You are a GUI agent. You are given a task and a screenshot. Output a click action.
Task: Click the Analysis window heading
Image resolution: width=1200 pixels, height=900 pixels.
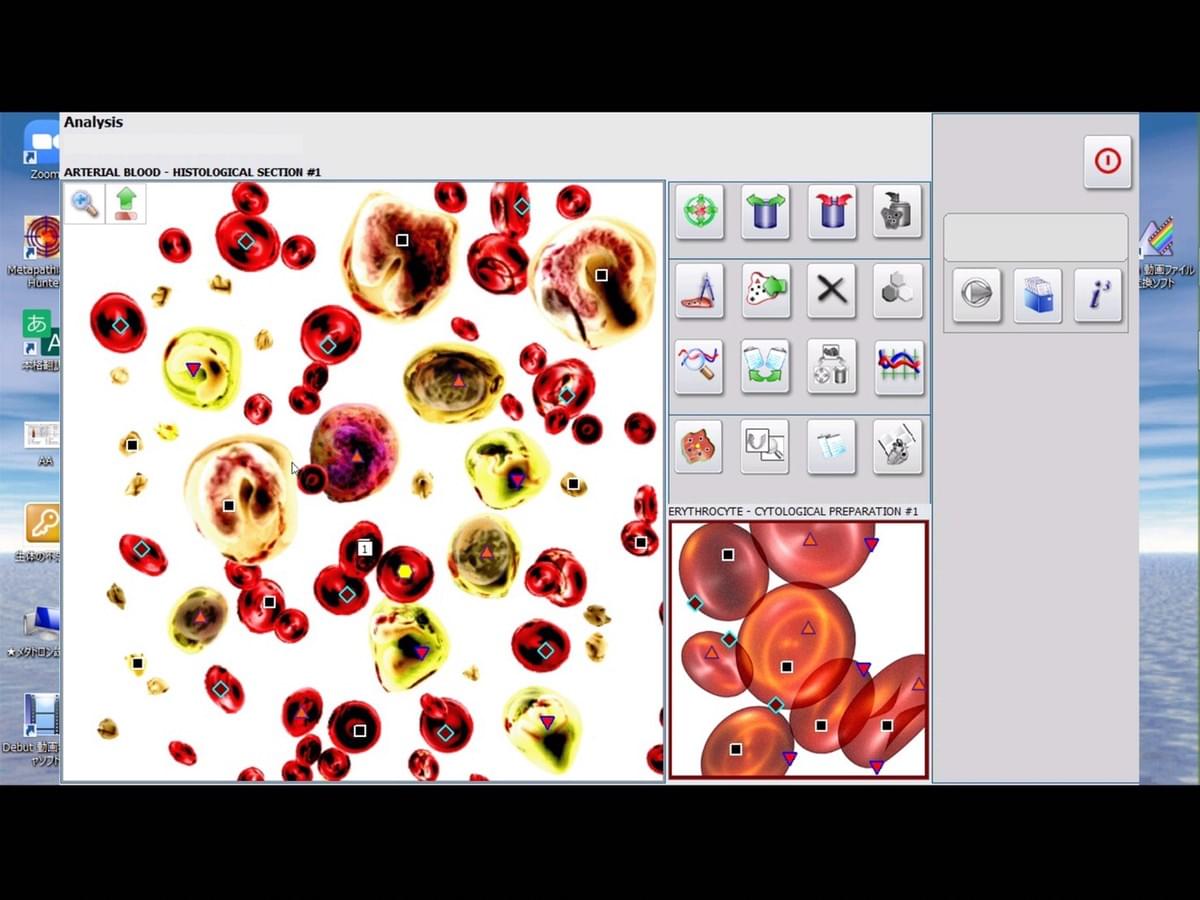[x=94, y=122]
